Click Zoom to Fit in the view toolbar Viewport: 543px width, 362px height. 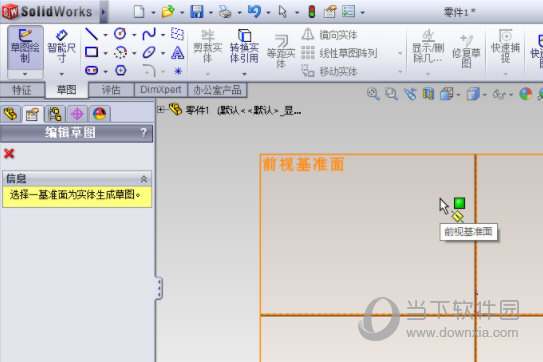(x=373, y=94)
